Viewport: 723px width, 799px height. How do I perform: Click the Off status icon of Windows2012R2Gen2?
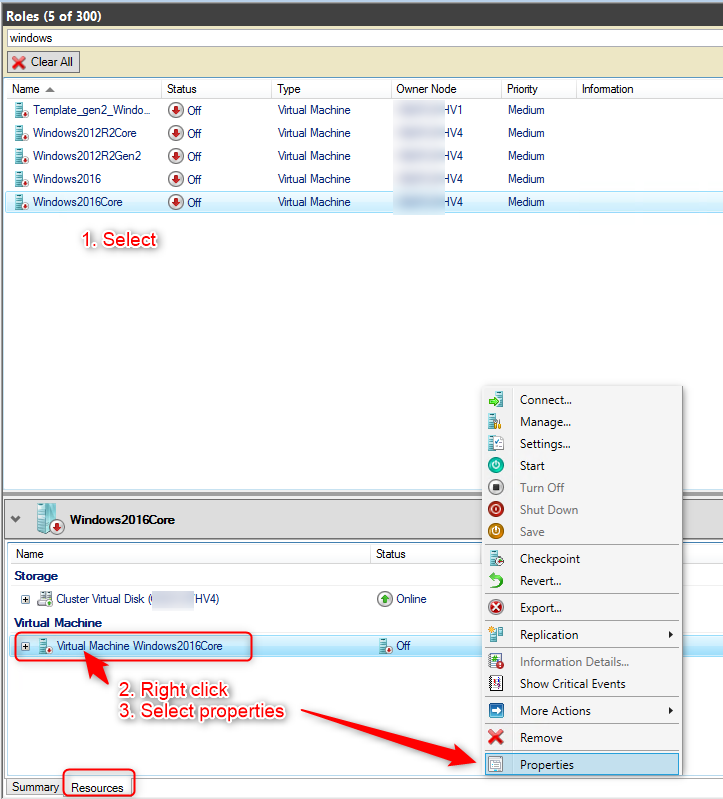[x=176, y=156]
